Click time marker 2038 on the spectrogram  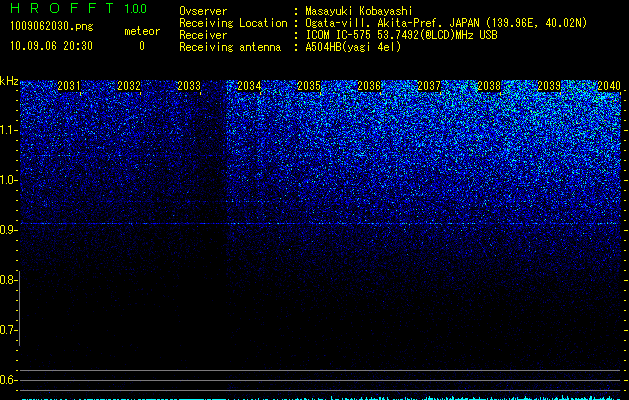(x=489, y=86)
